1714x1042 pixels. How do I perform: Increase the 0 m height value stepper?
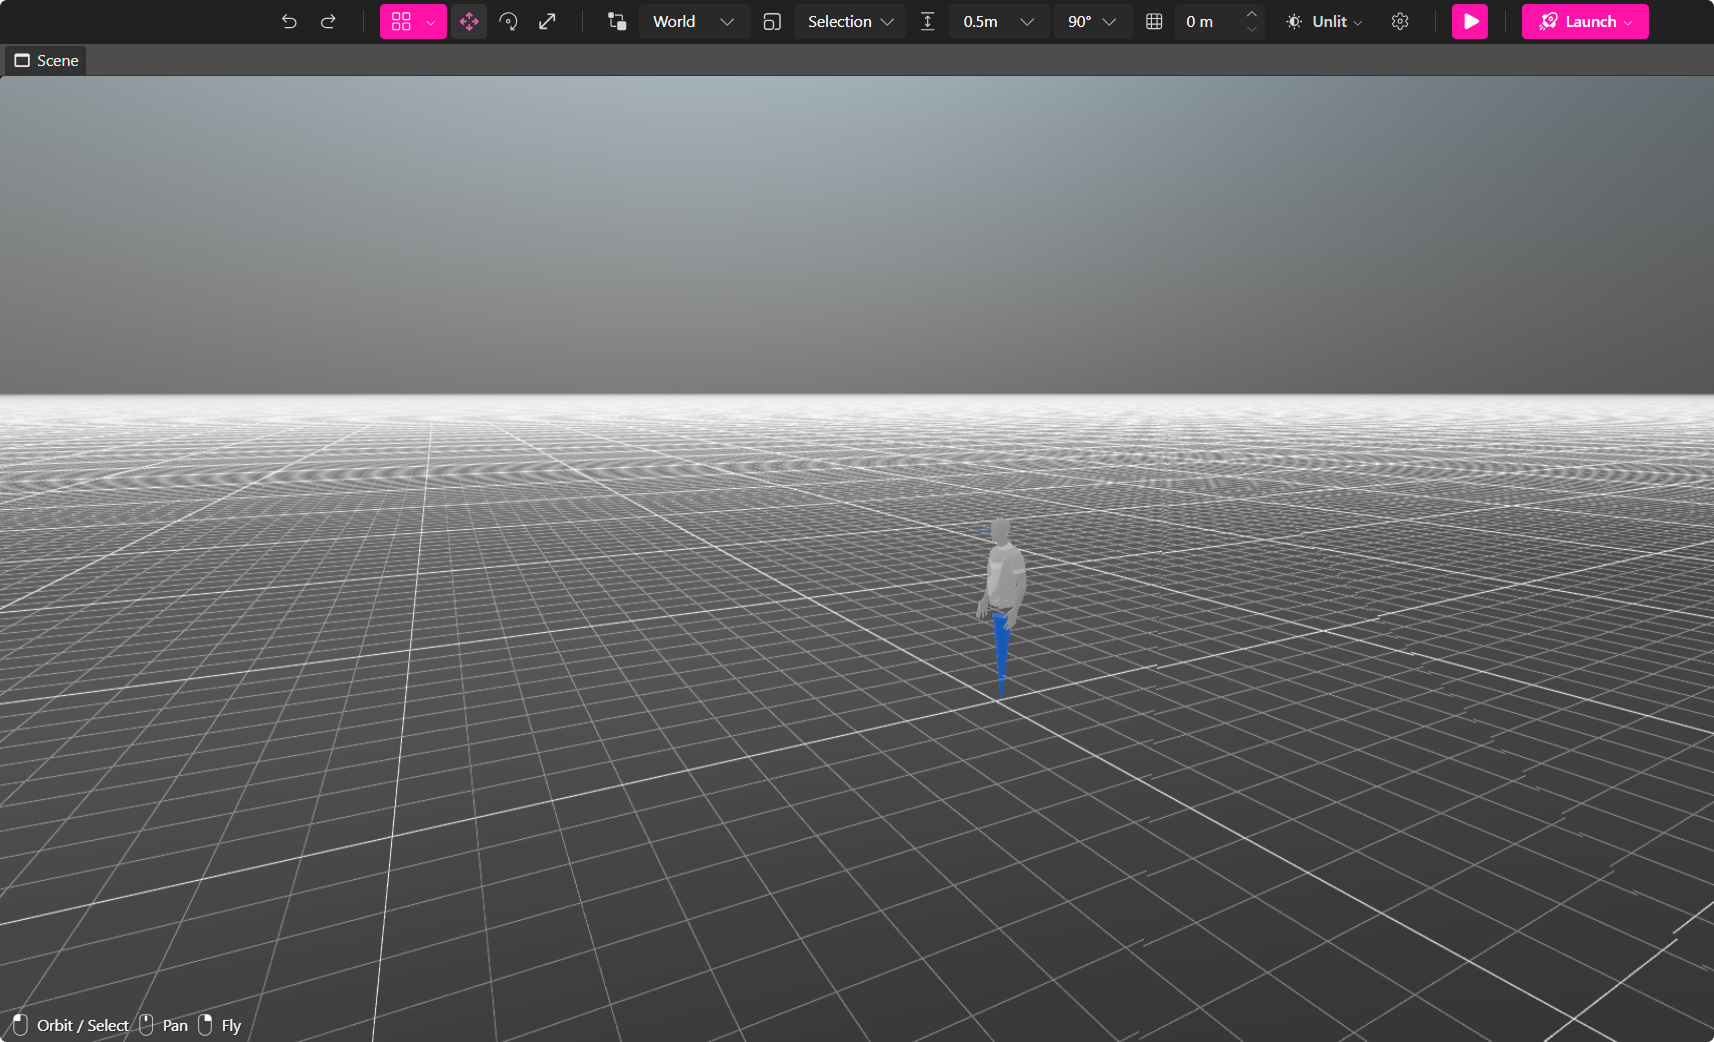[1251, 14]
